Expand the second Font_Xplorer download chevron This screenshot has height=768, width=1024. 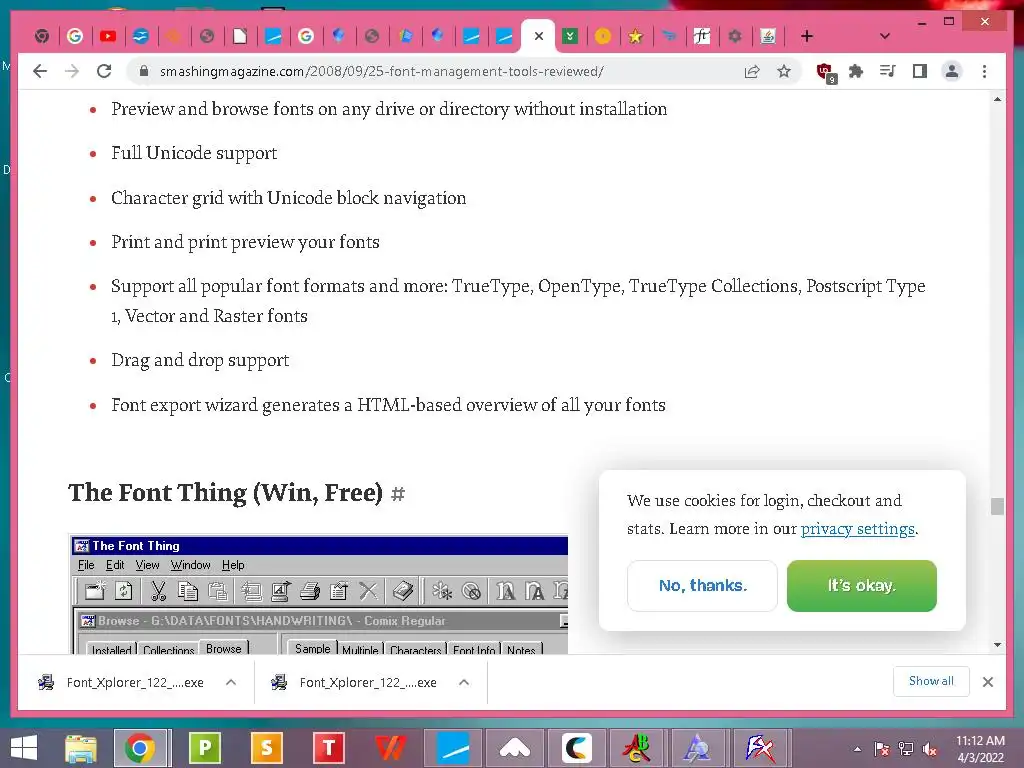(464, 682)
